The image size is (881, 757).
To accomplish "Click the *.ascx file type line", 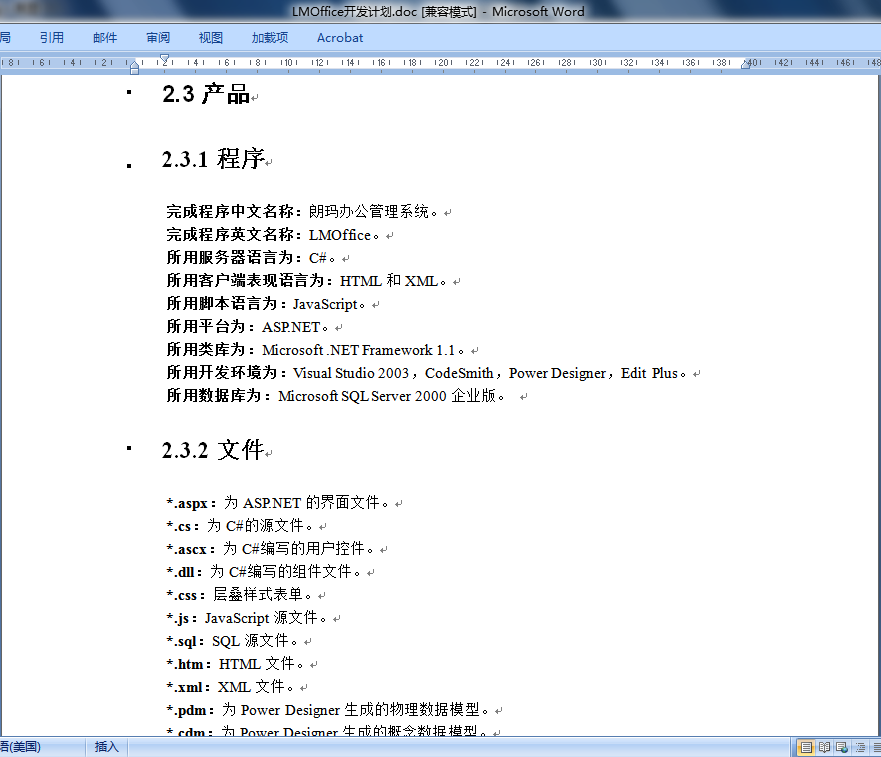I will coord(270,549).
